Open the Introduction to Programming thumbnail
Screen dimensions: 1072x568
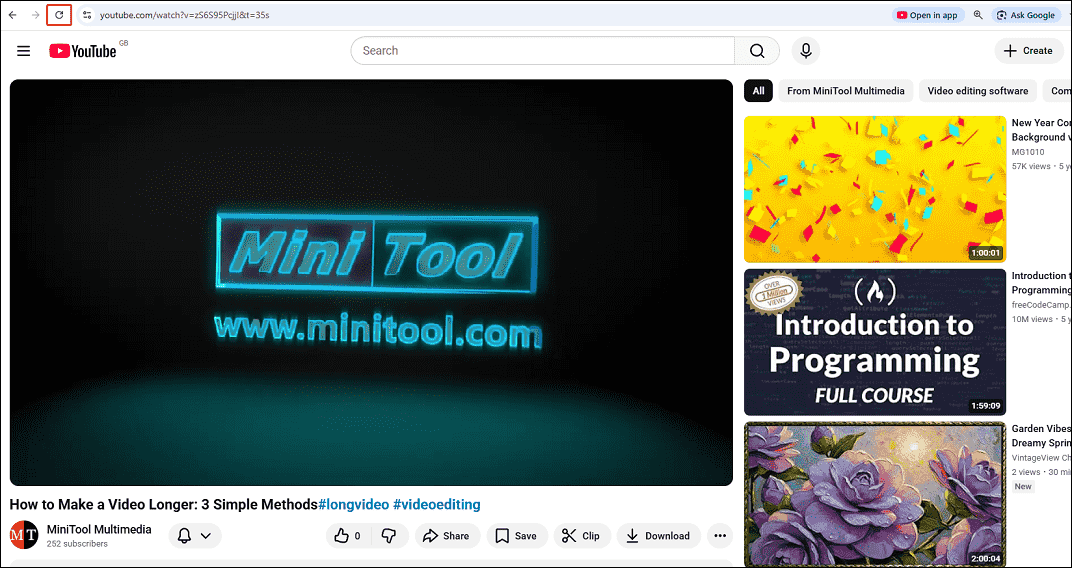(x=875, y=342)
